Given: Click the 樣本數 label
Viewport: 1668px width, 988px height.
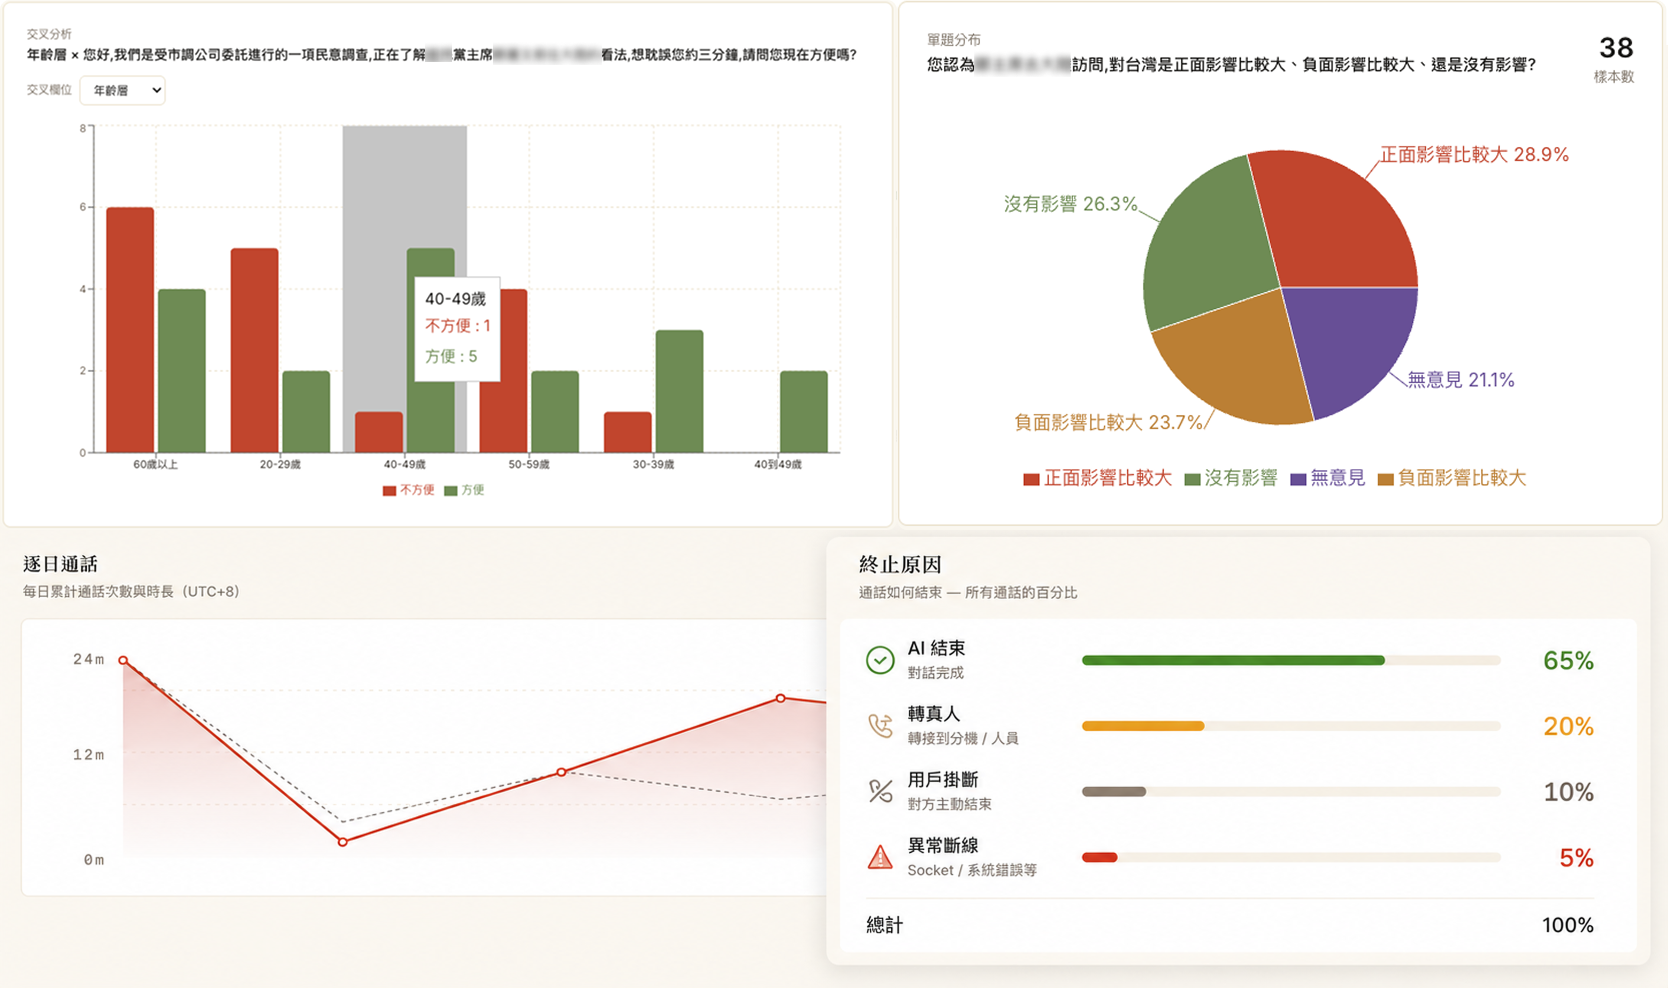Looking at the screenshot, I should (1614, 77).
